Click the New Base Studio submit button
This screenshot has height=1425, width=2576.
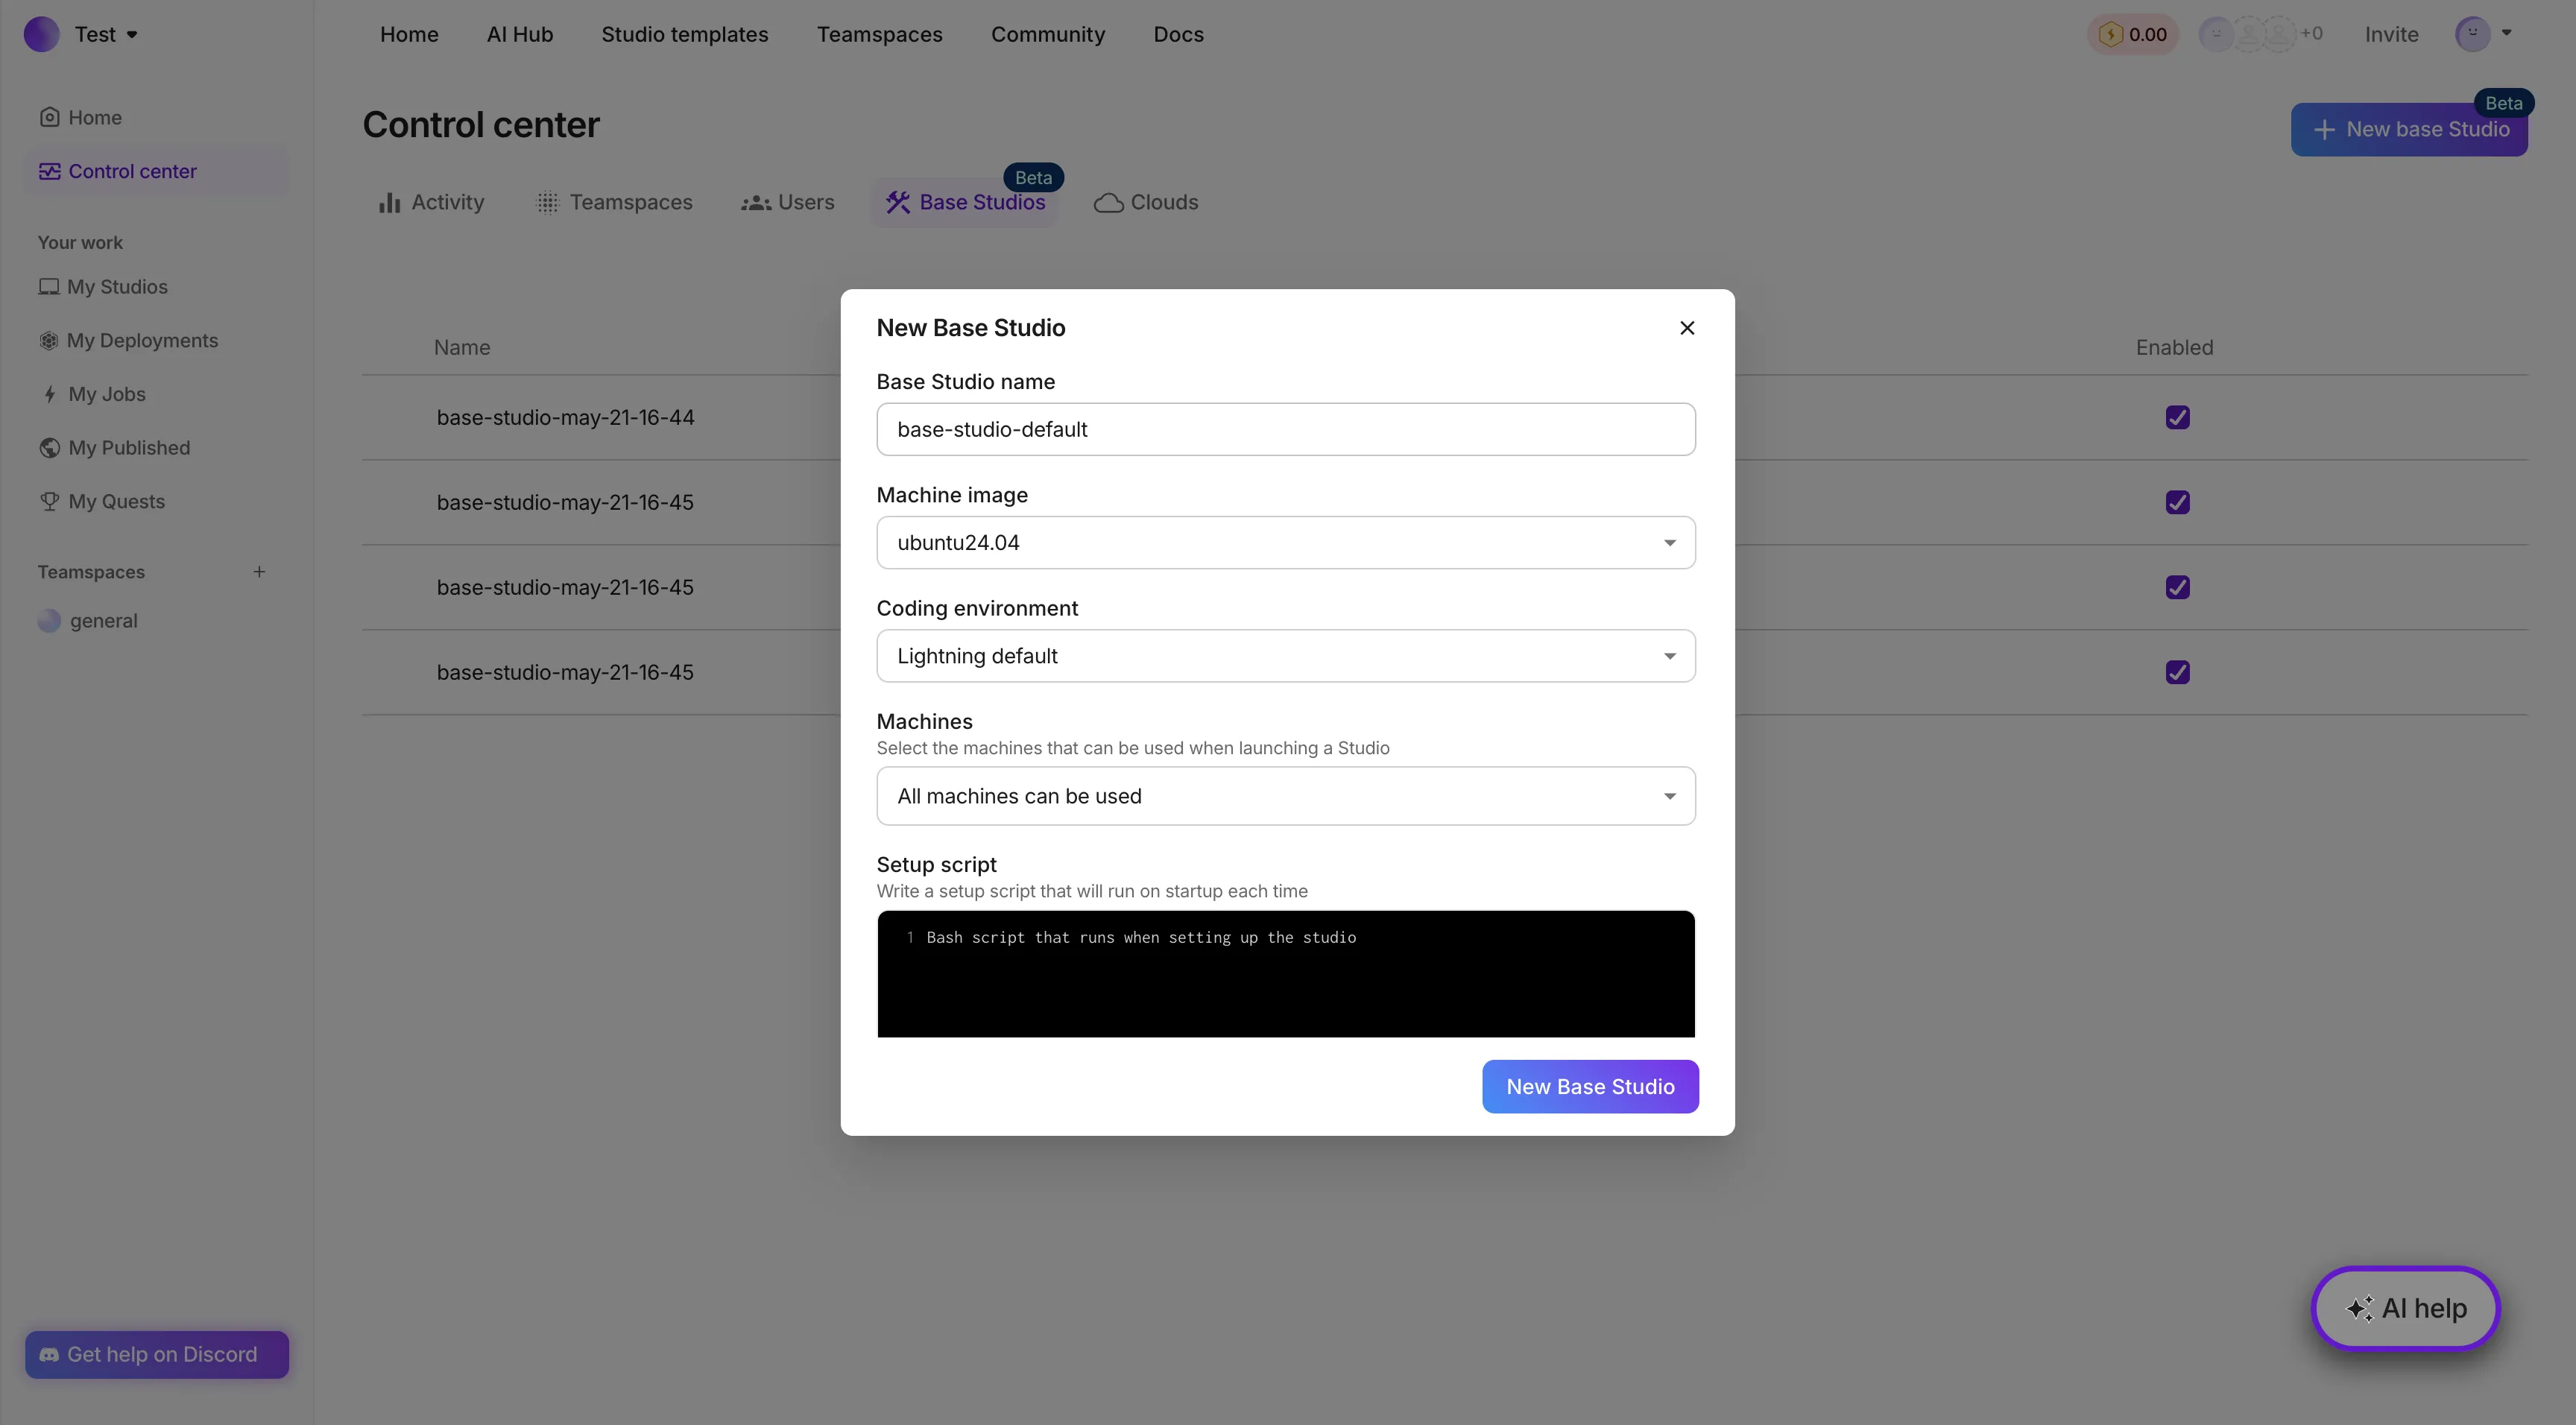pyautogui.click(x=1590, y=1086)
